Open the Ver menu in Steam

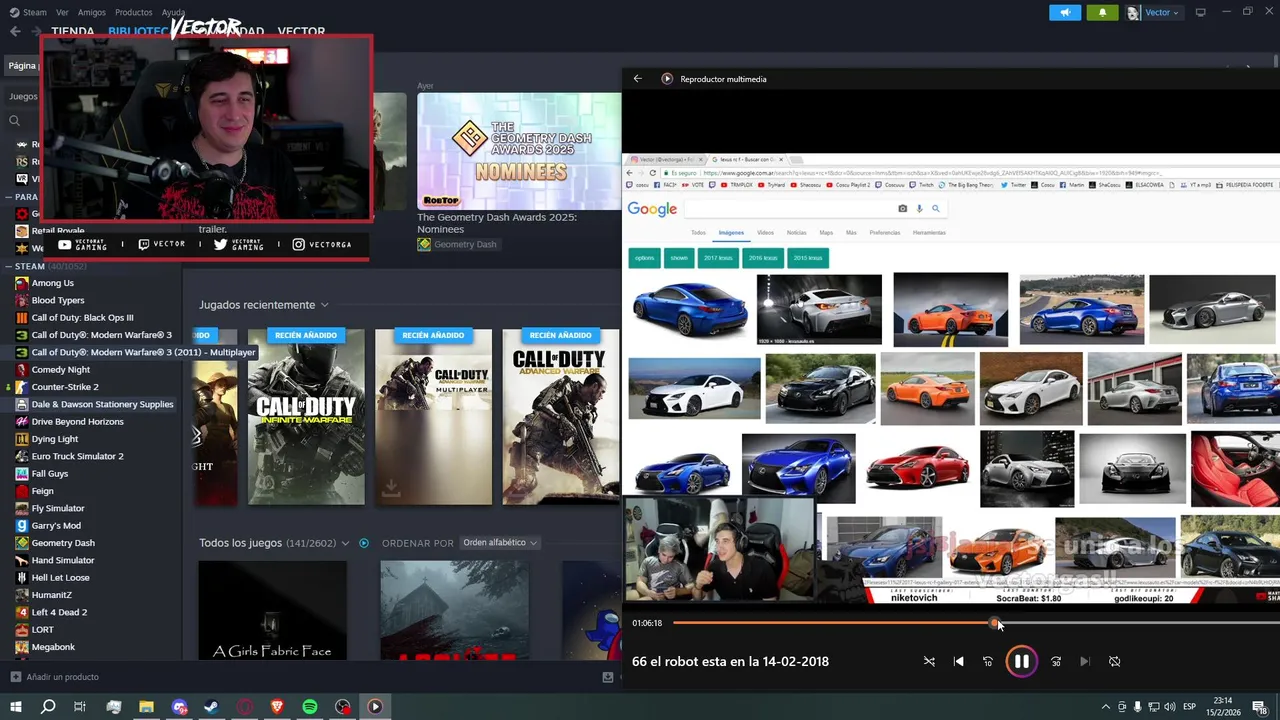pyautogui.click(x=62, y=12)
